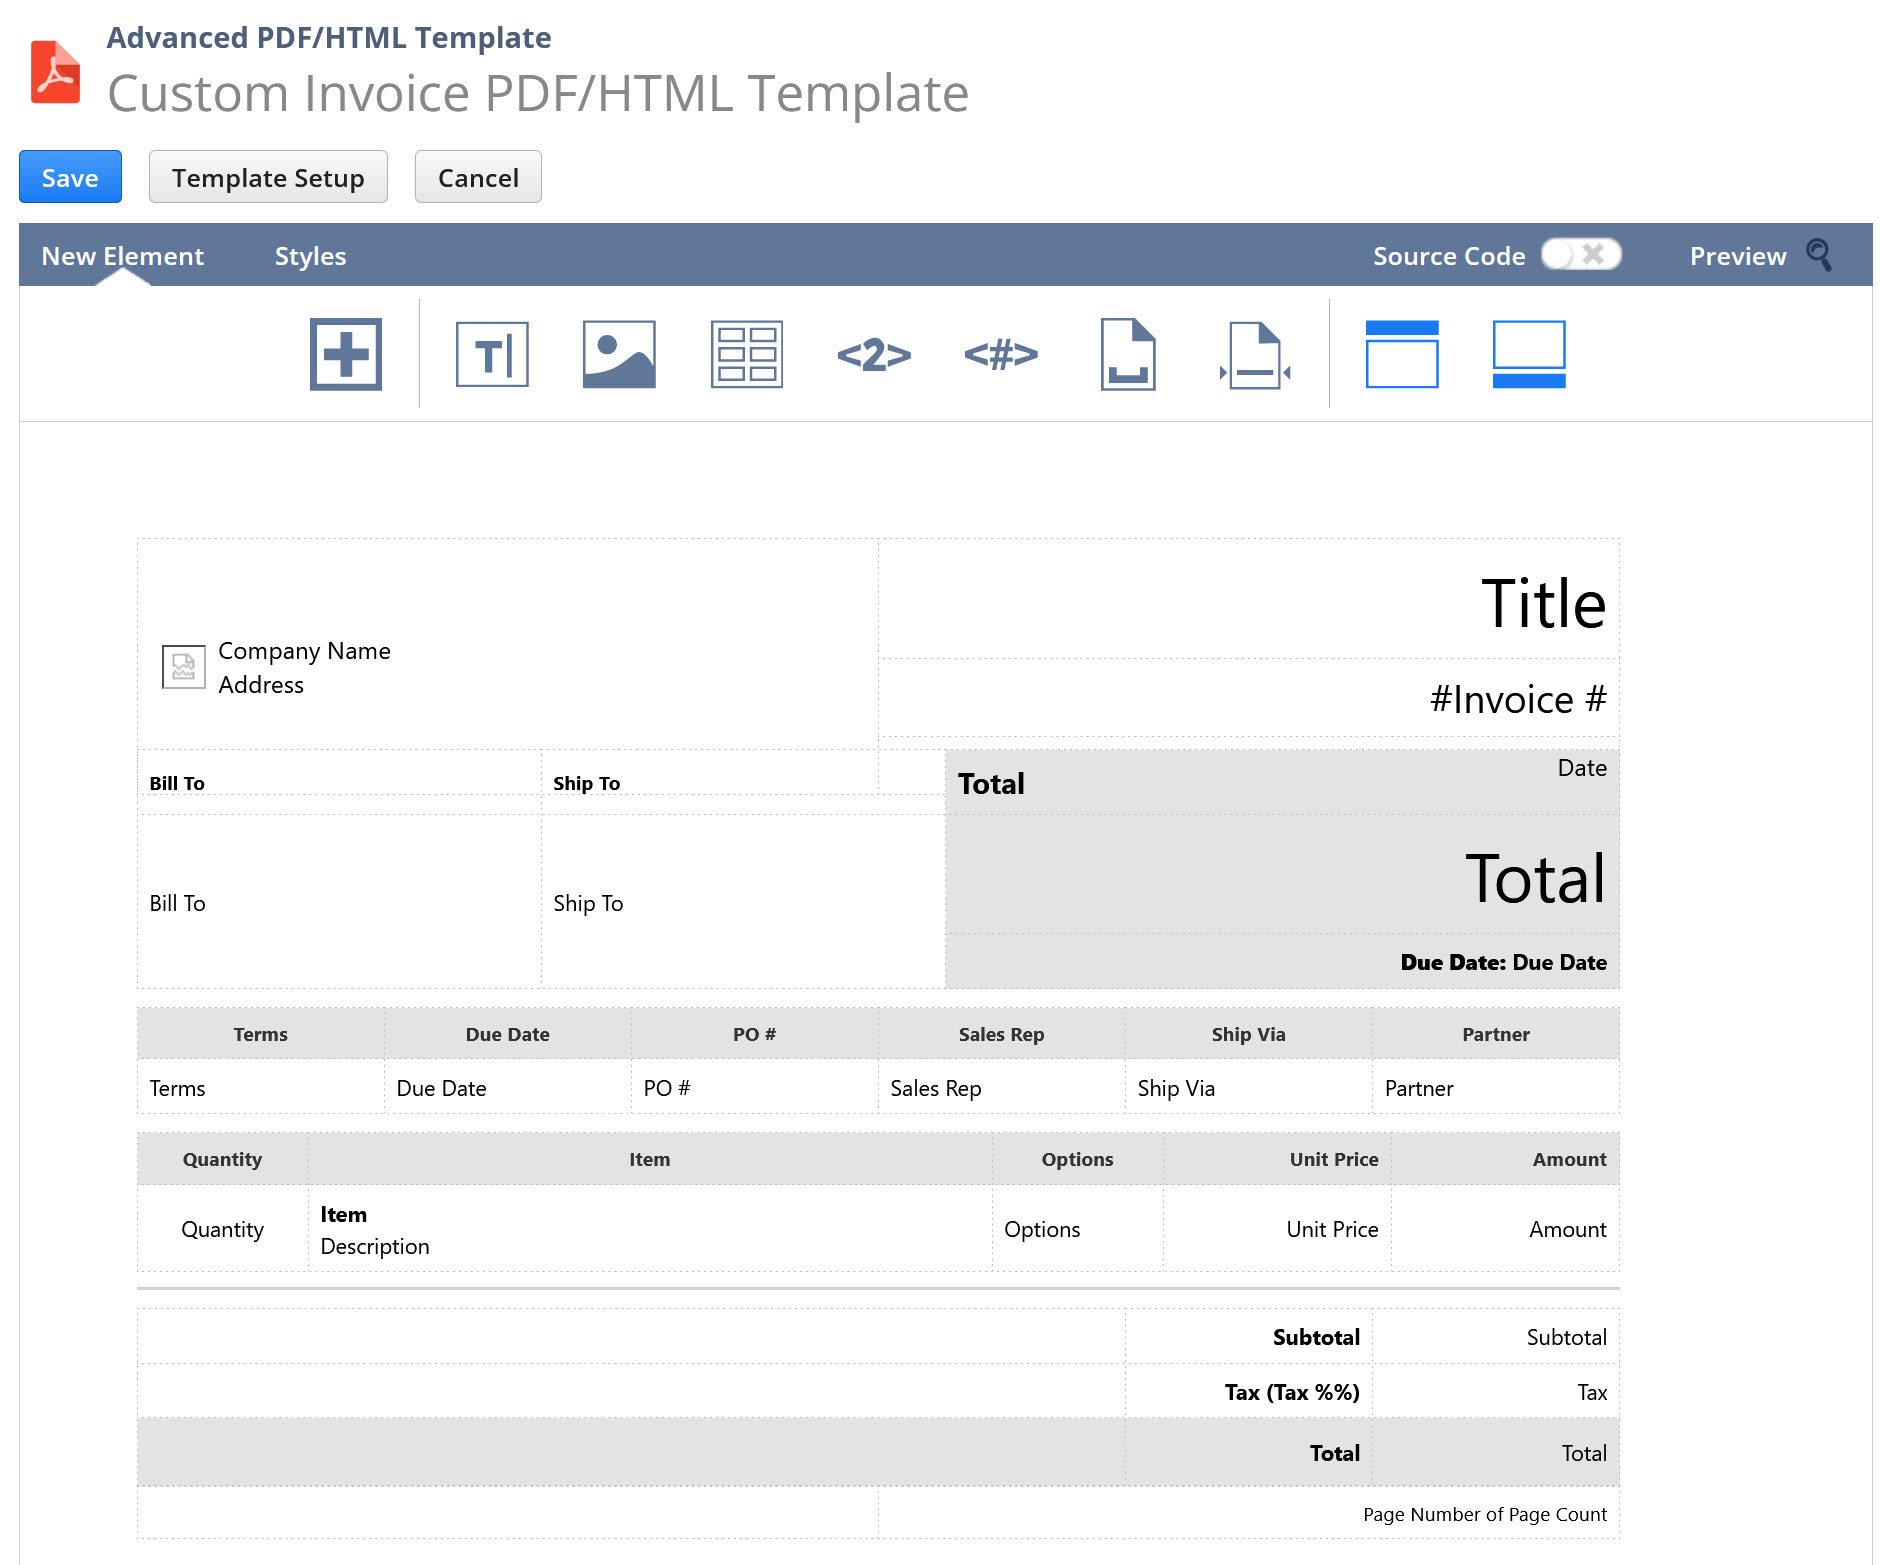The image size is (1880, 1565).
Task: Select the Tax value cell
Action: [1496, 1392]
